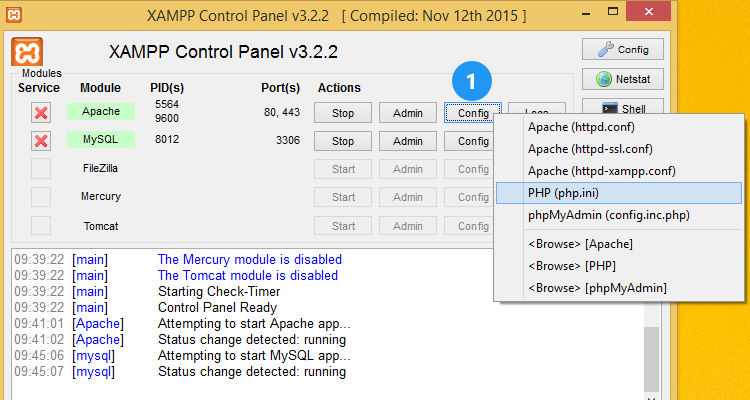Open the Mercury Config dropdown

(469, 197)
